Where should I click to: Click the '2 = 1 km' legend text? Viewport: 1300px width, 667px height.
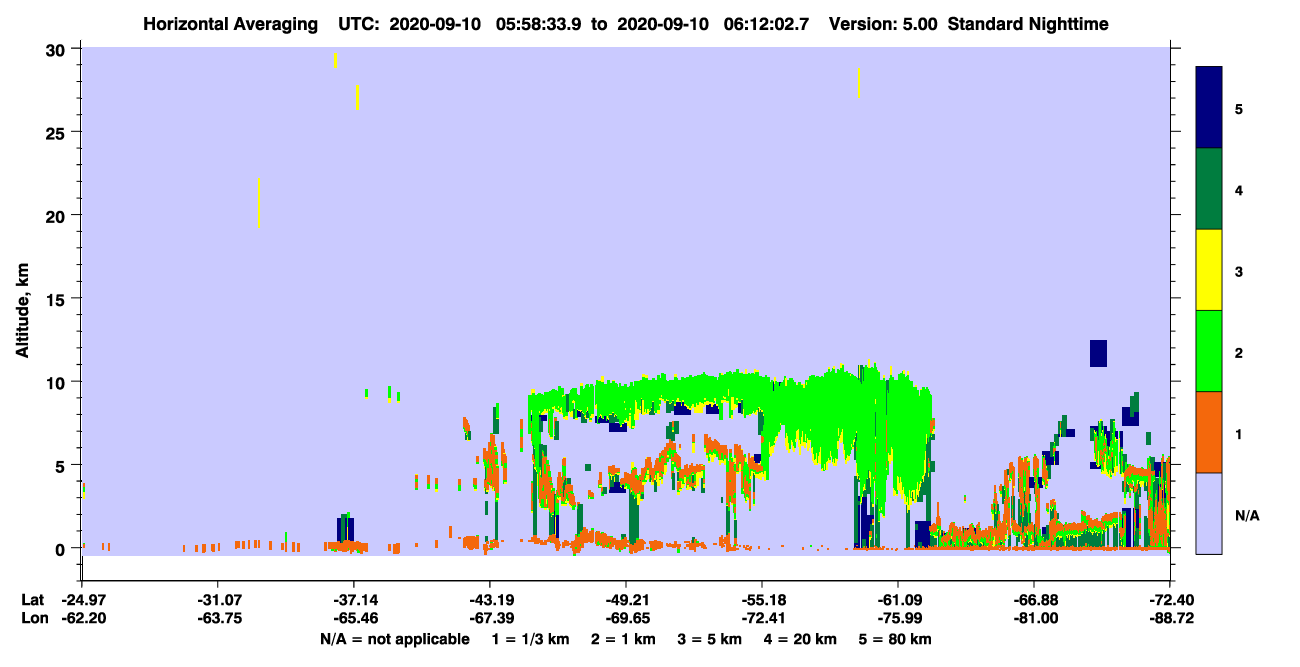coord(623,638)
